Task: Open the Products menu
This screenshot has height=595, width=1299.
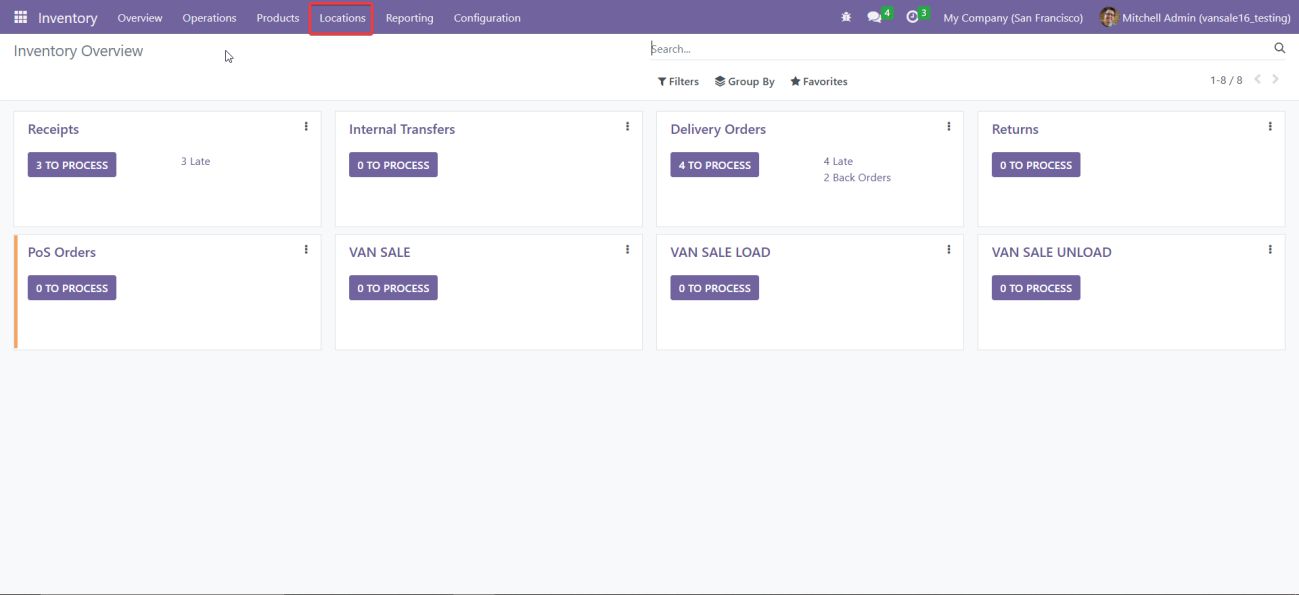Action: [277, 18]
